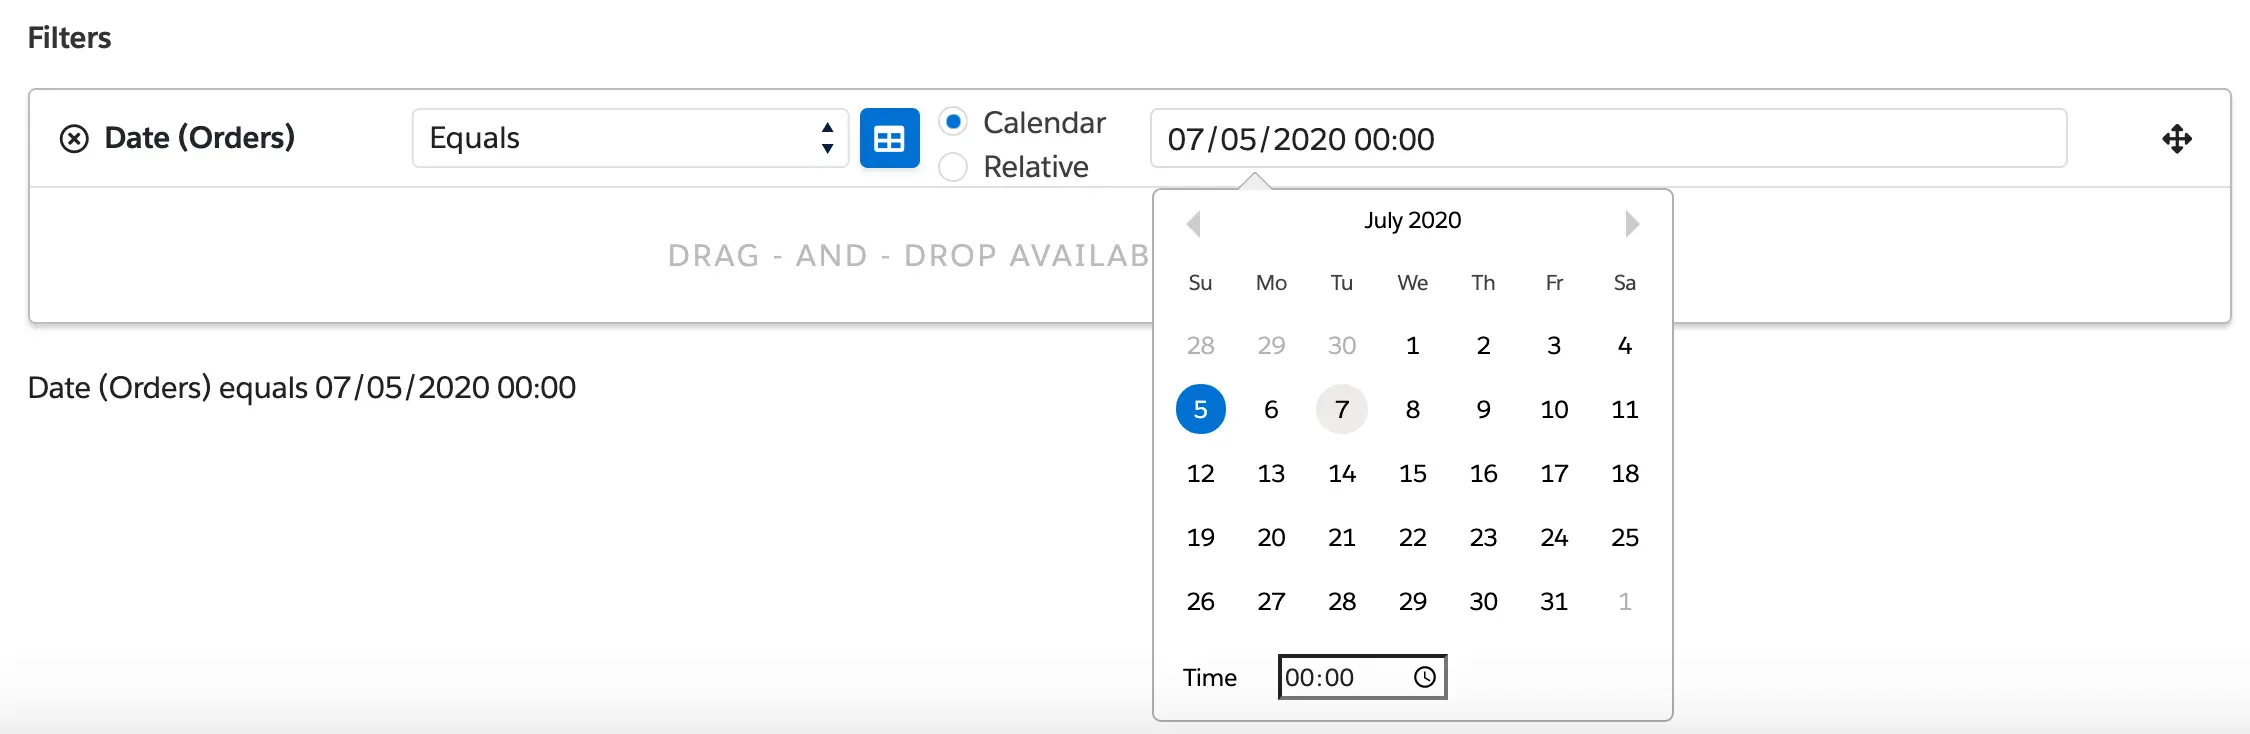Remove the Date (Orders) filter
This screenshot has width=2250, height=734.
coord(74,138)
